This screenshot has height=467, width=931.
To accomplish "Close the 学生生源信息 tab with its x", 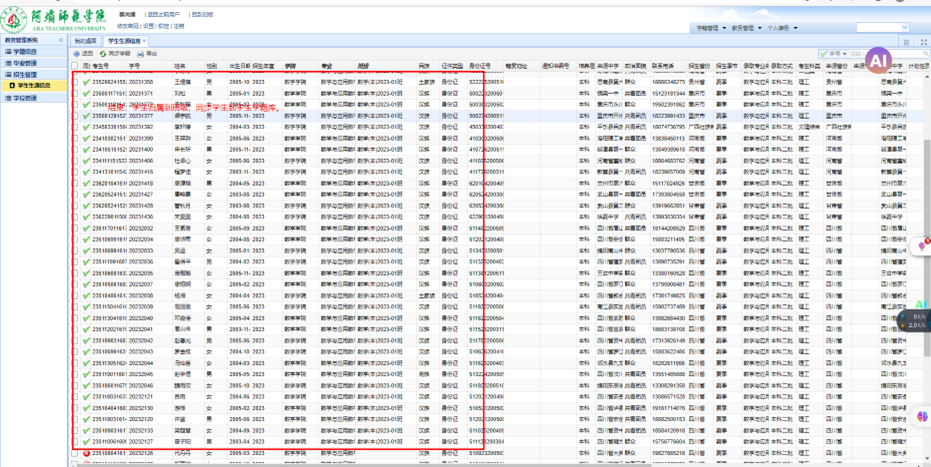I will (x=144, y=41).
